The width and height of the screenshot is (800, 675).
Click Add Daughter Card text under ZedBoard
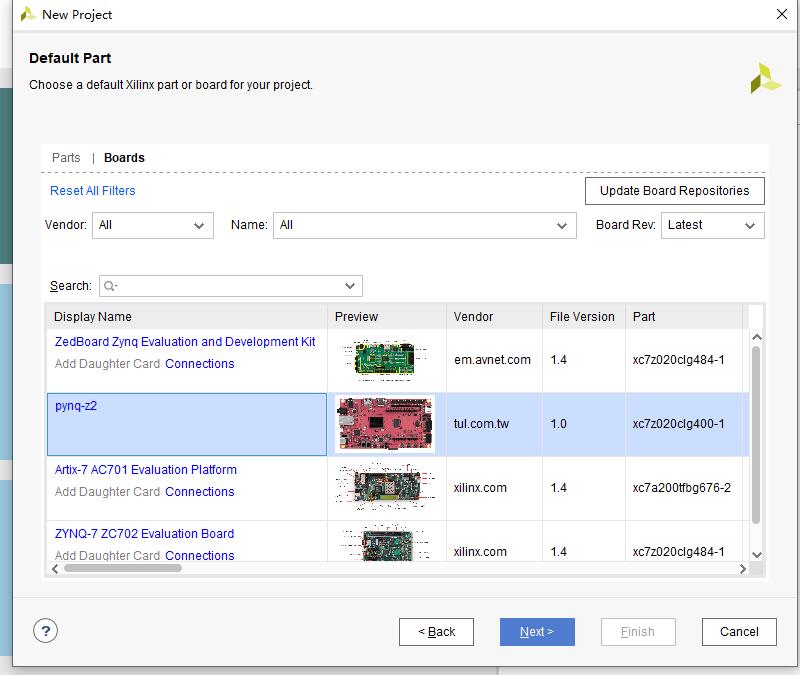pos(107,364)
